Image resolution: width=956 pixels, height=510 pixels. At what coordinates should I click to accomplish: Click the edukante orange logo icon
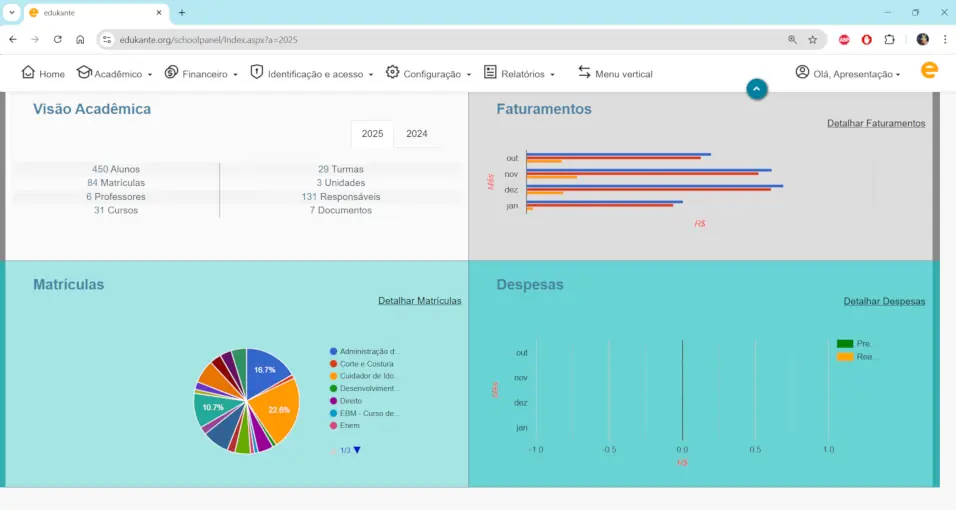point(929,70)
